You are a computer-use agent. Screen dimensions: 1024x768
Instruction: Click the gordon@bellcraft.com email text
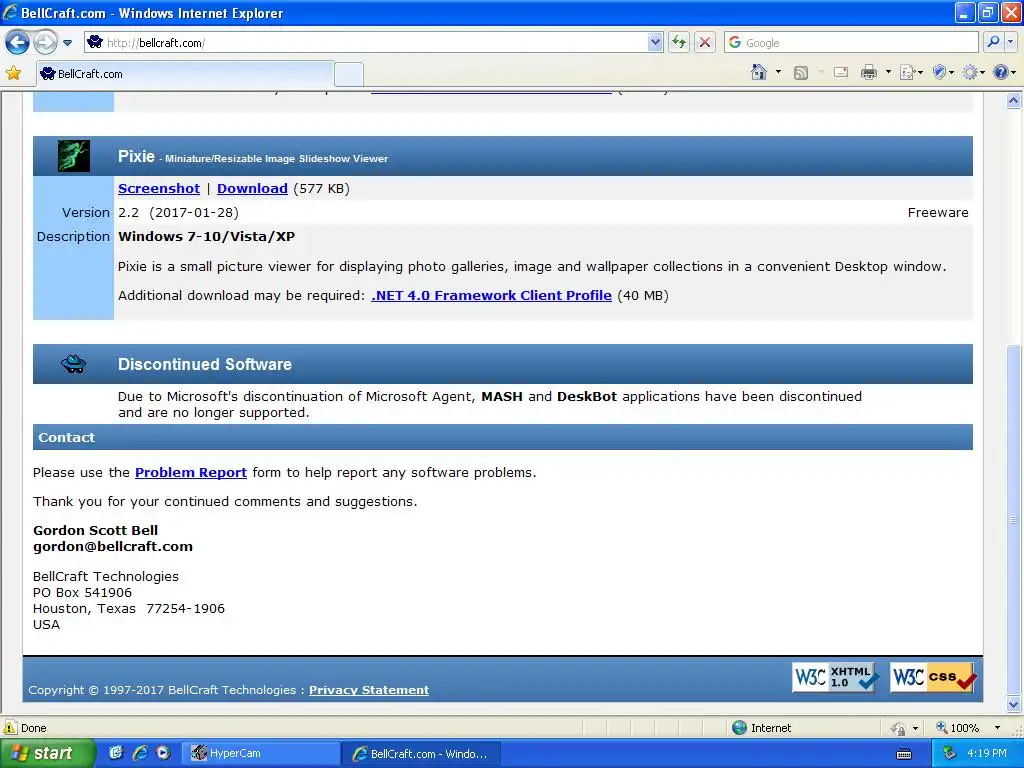point(113,547)
